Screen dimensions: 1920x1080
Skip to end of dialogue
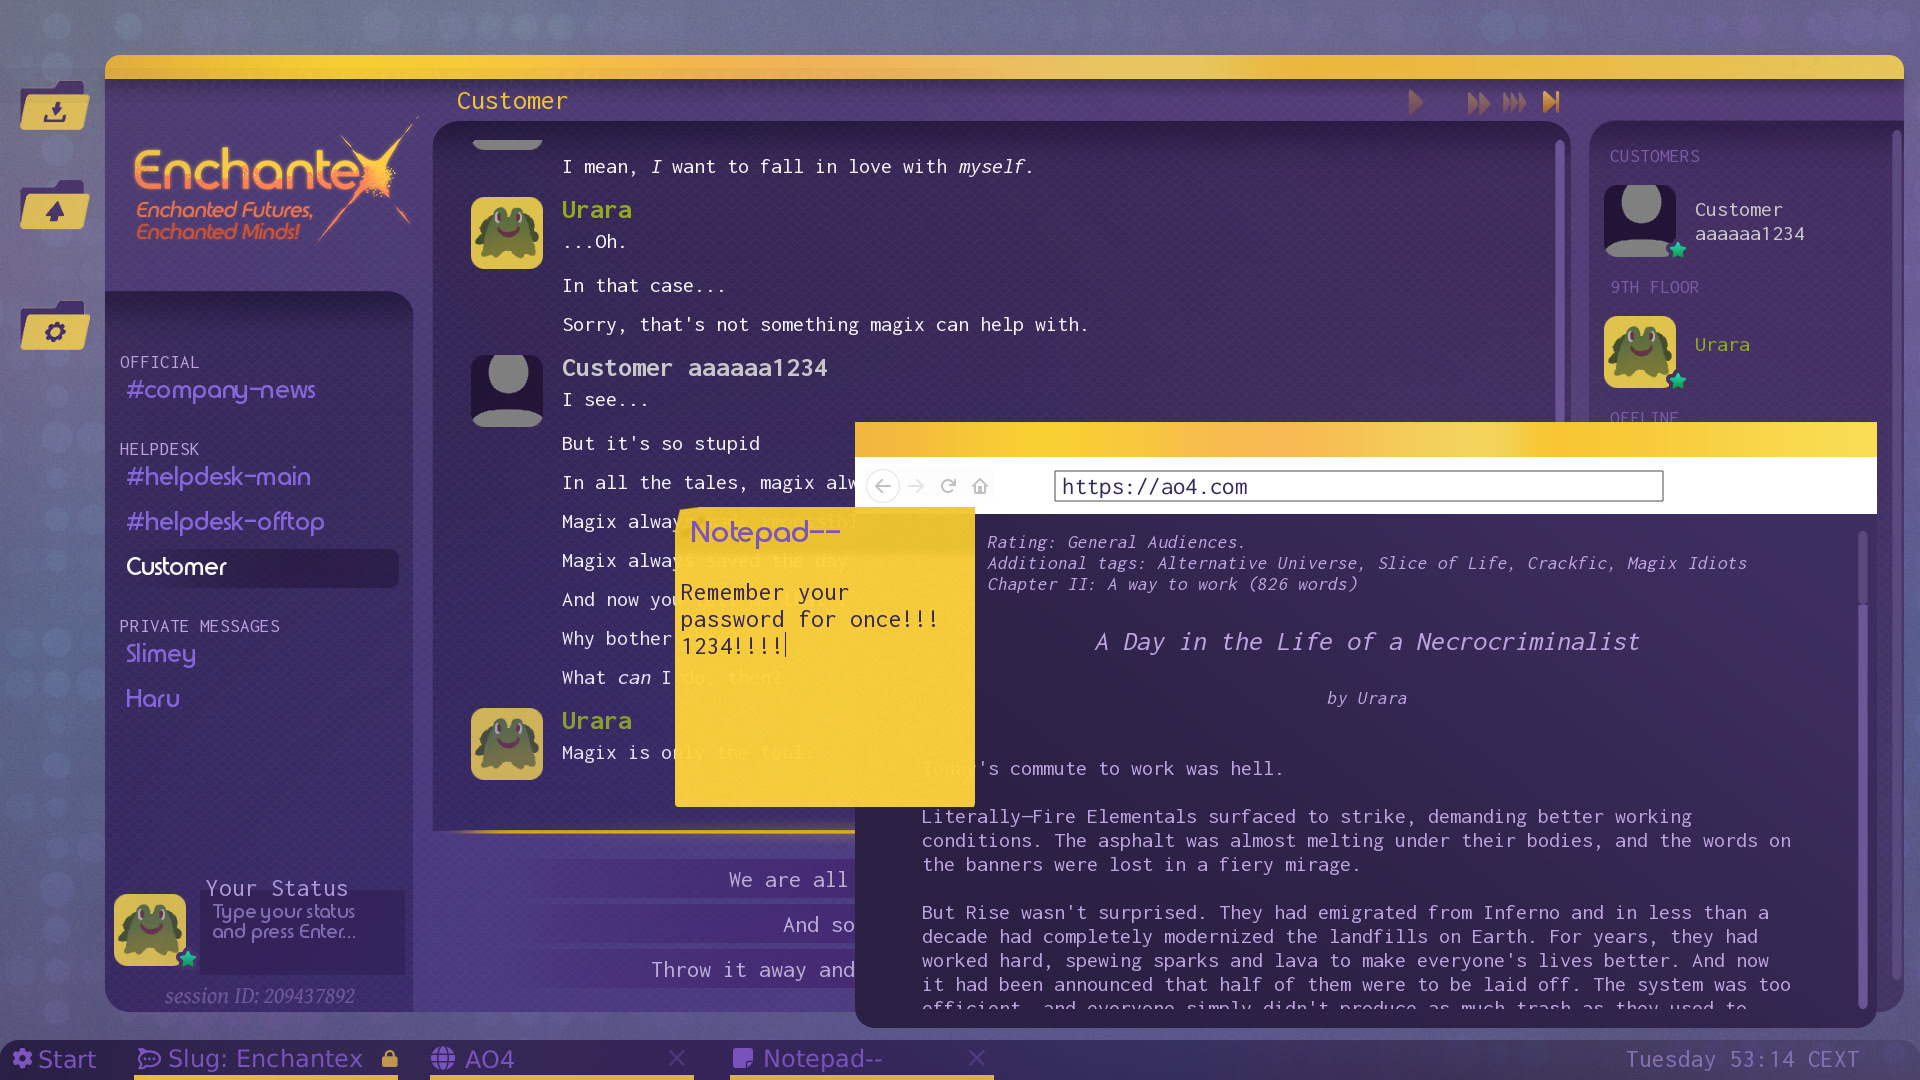tap(1551, 102)
